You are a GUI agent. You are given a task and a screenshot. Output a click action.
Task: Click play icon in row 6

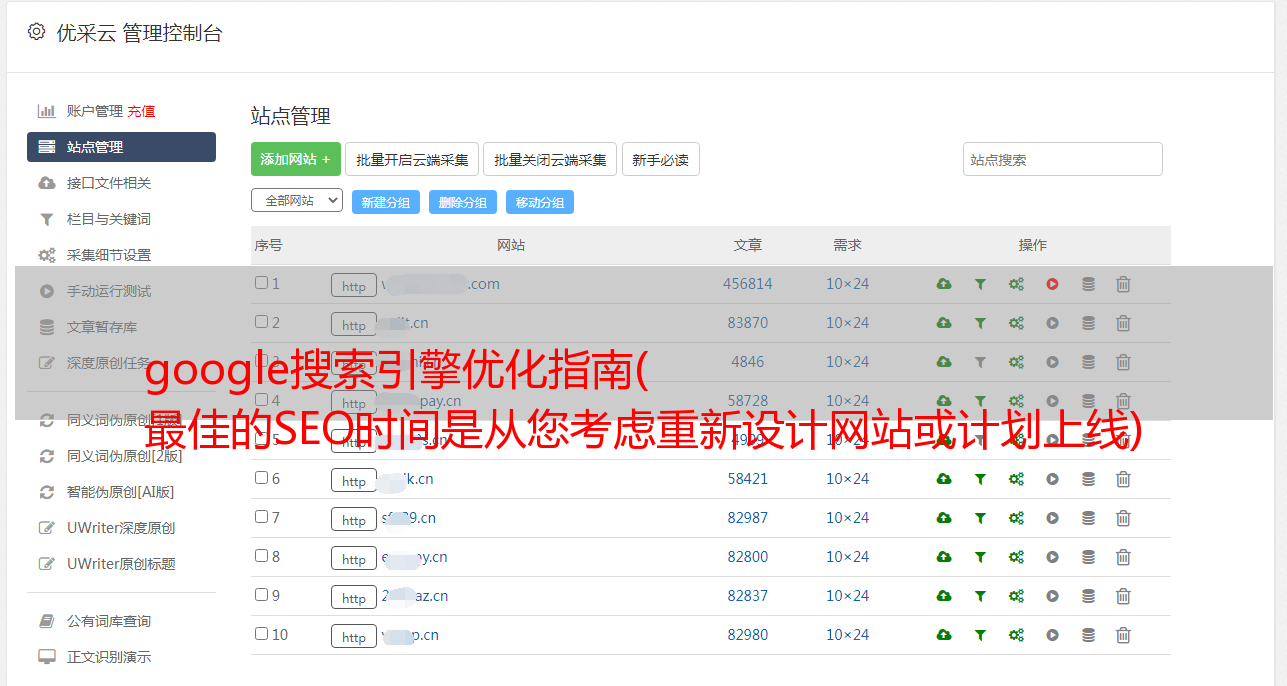pyautogui.click(x=1052, y=479)
